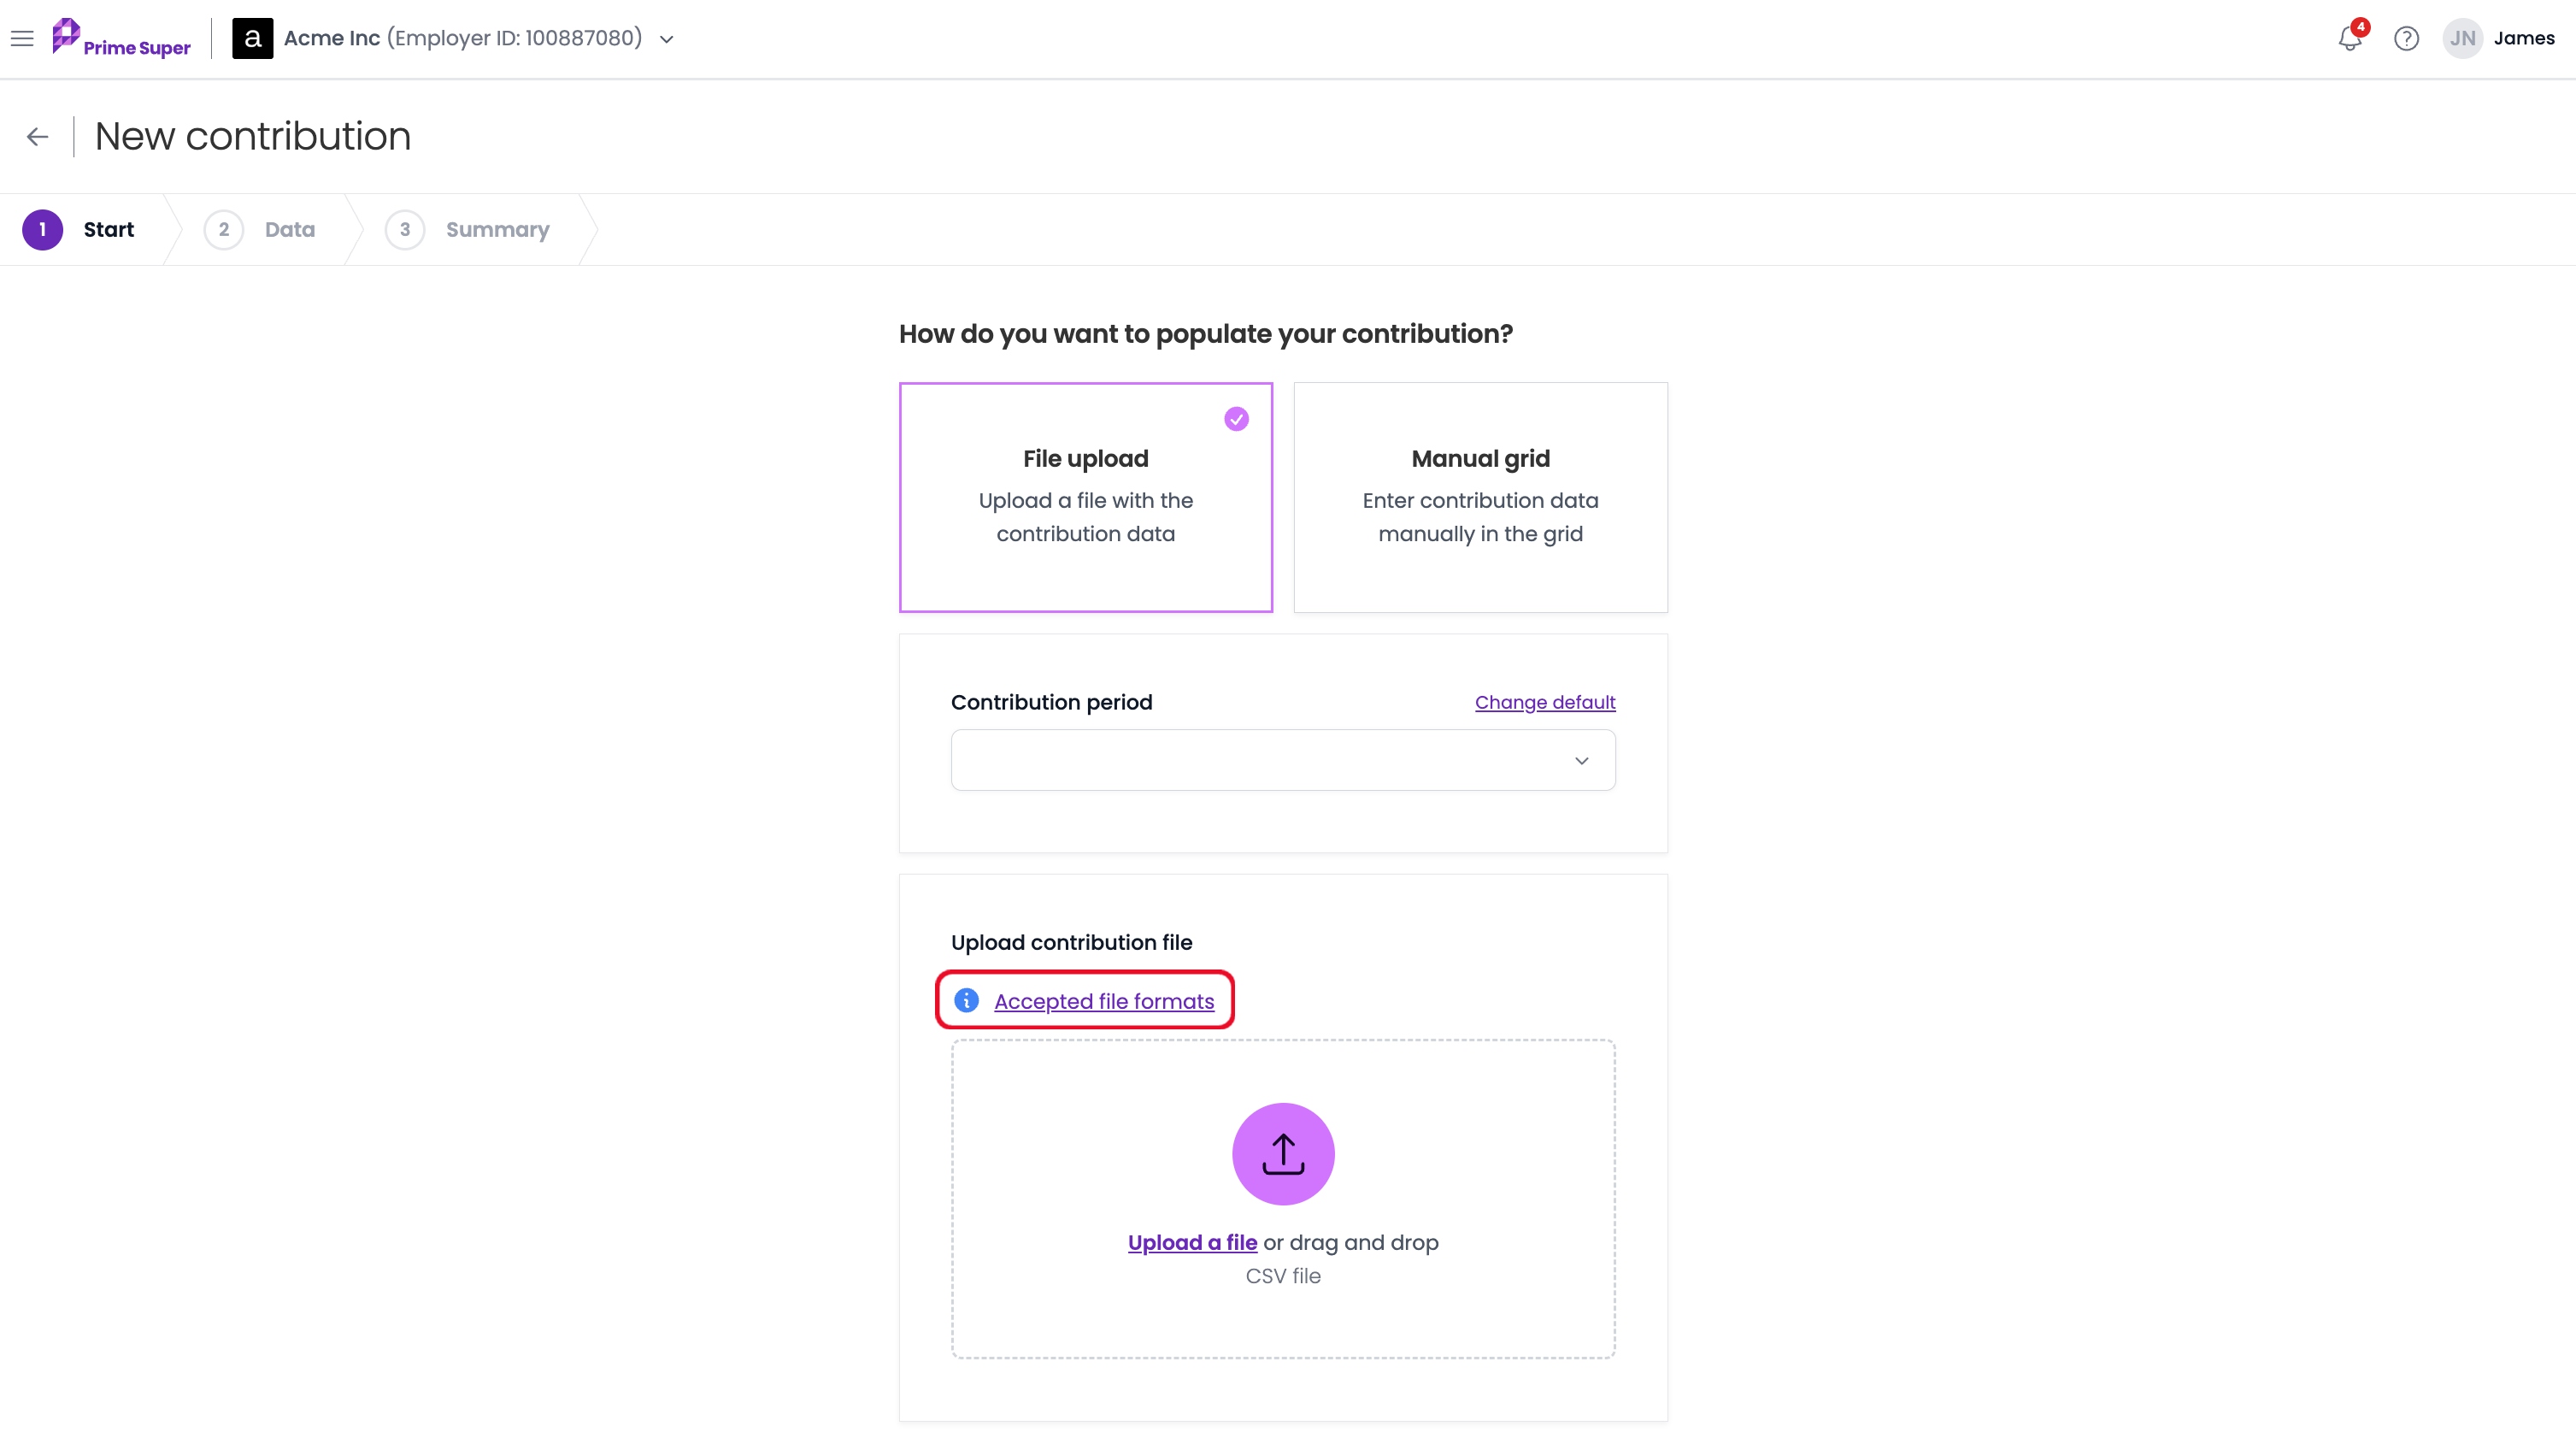This screenshot has height=1438, width=2576.
Task: Open the Contribution period dropdown
Action: click(x=1283, y=760)
